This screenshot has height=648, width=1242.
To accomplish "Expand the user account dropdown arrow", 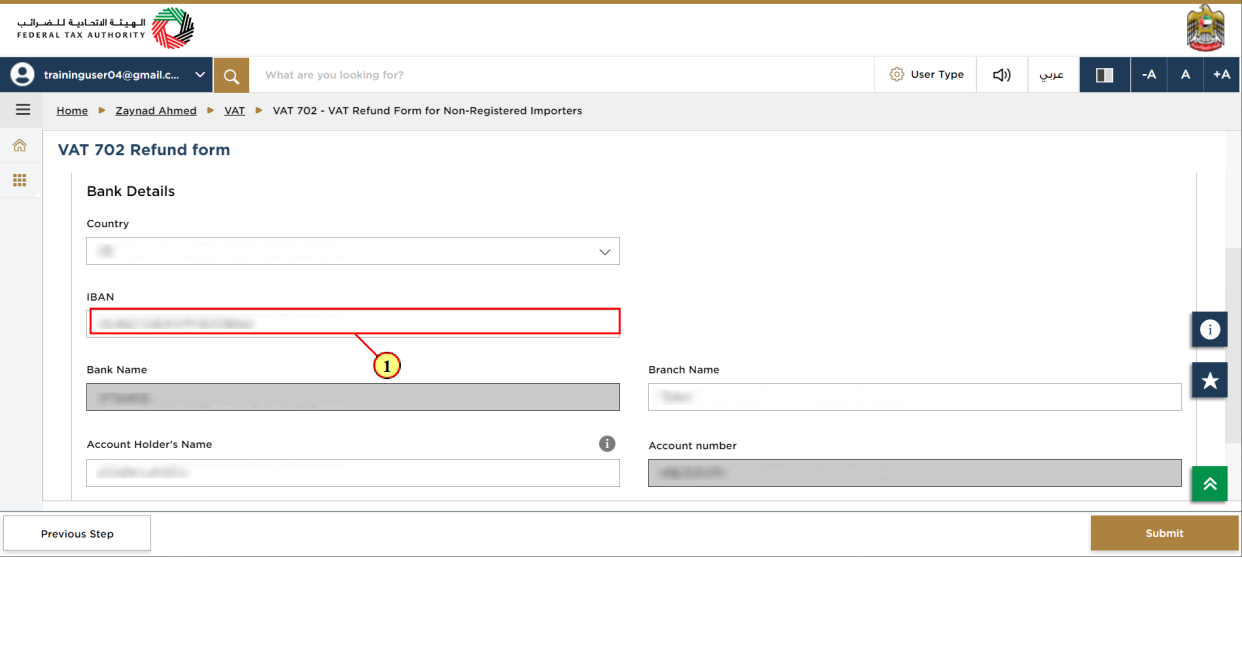I will (x=200, y=75).
